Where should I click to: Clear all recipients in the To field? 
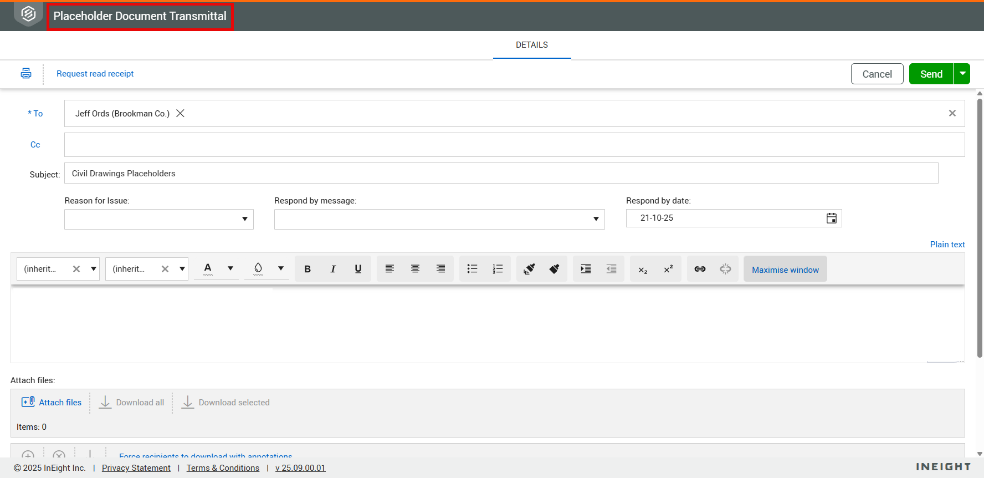[952, 114]
